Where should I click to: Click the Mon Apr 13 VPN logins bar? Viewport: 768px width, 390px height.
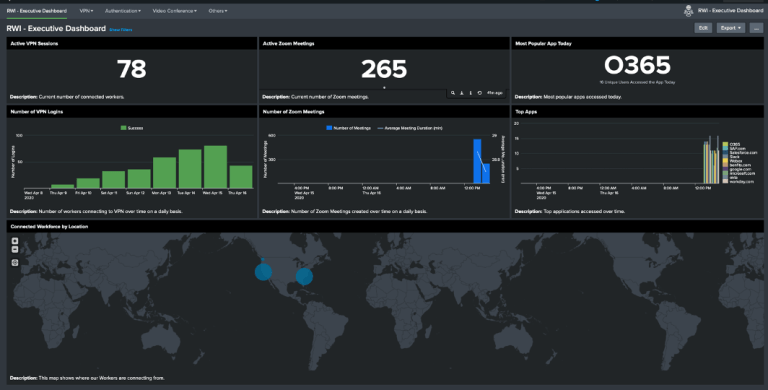click(165, 173)
